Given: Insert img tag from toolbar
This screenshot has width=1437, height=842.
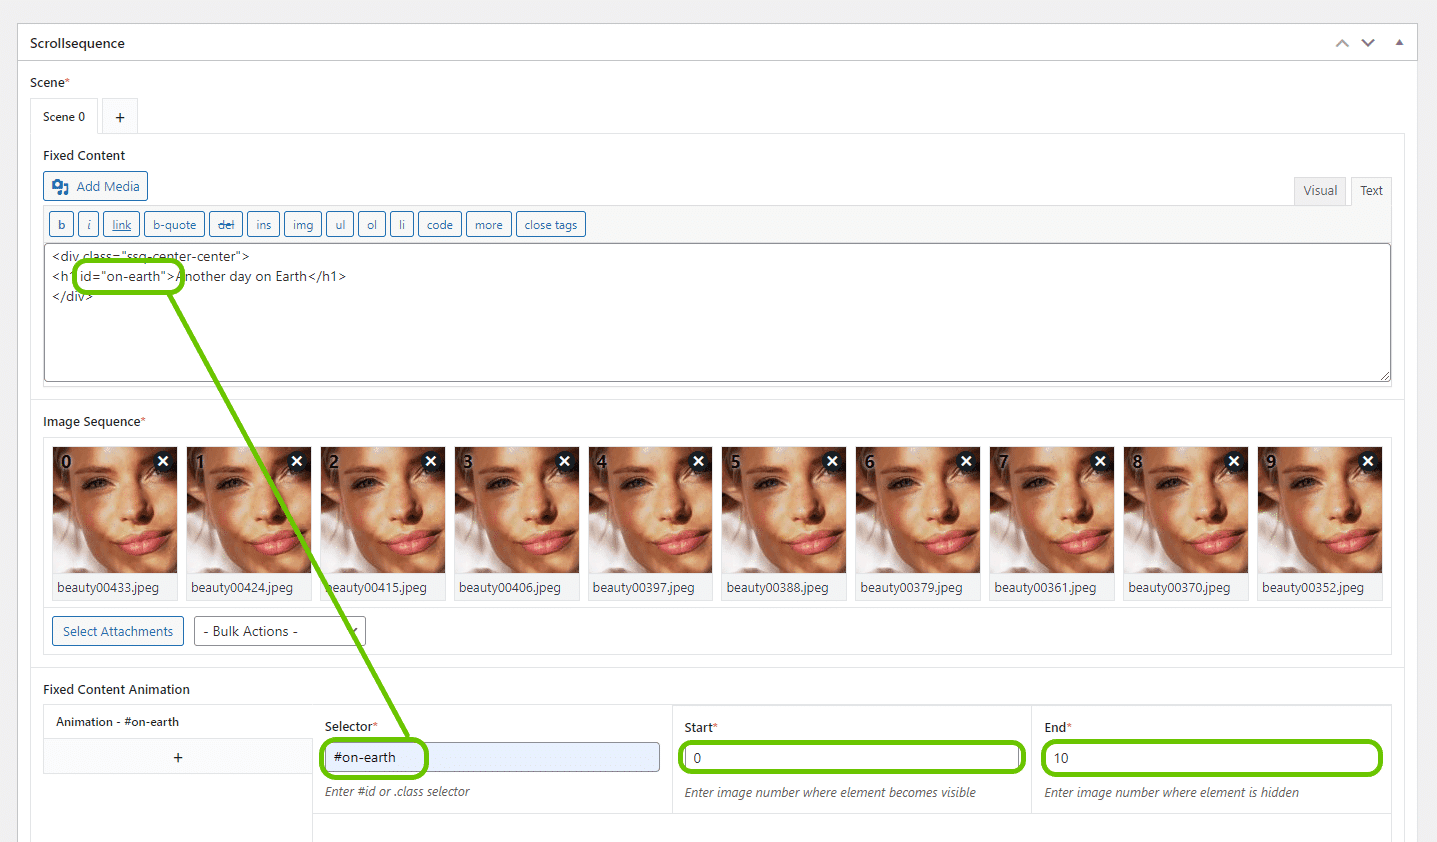Looking at the screenshot, I should 303,225.
